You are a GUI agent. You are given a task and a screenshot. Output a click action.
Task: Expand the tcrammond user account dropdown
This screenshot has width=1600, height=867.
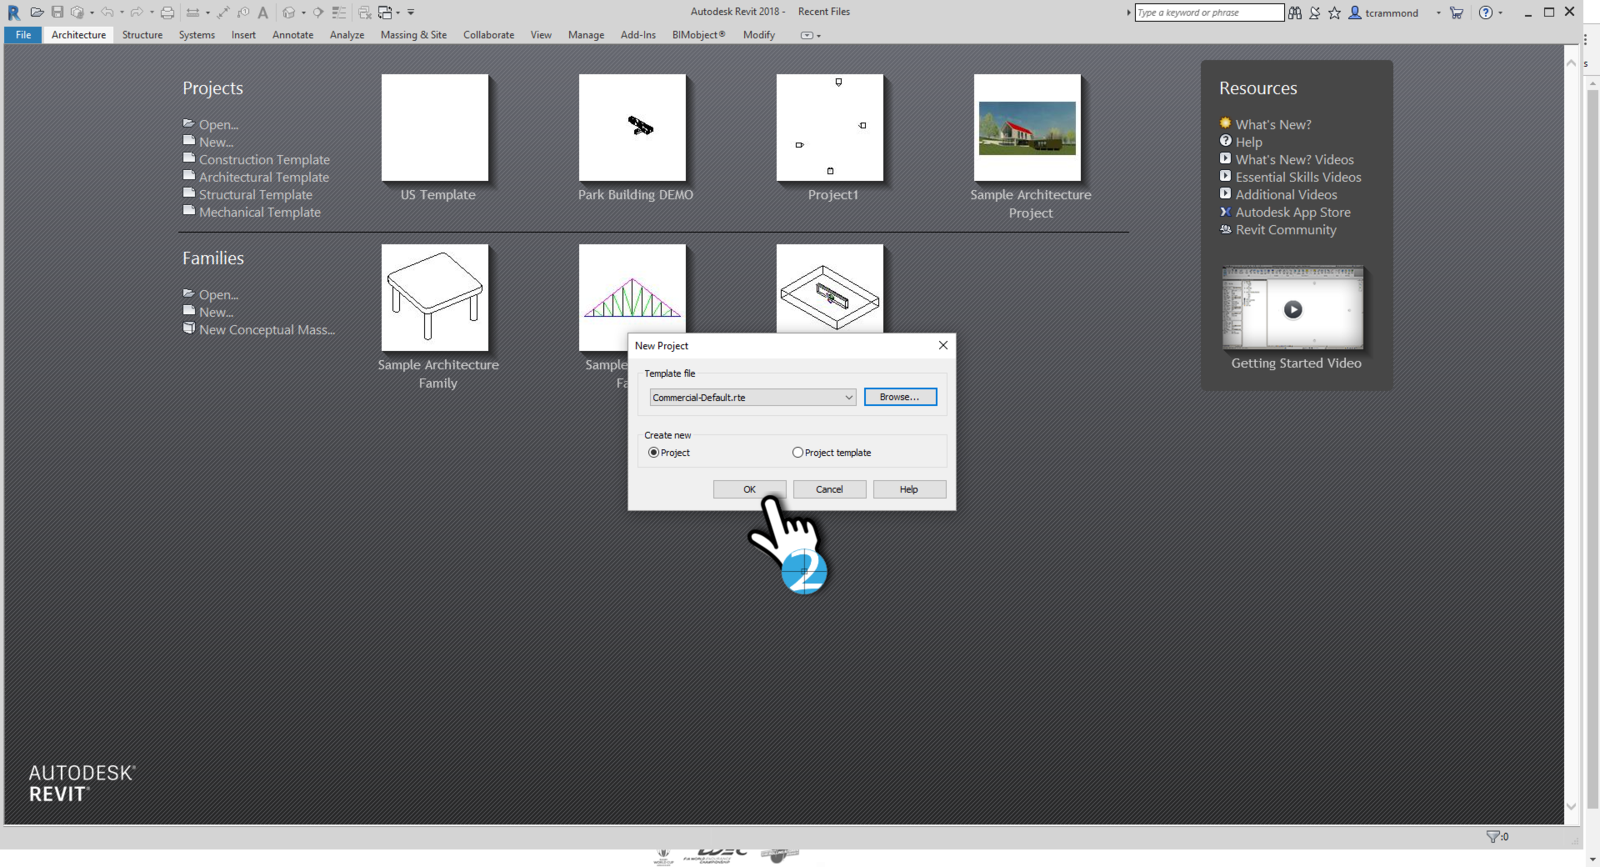pyautogui.click(x=1438, y=13)
